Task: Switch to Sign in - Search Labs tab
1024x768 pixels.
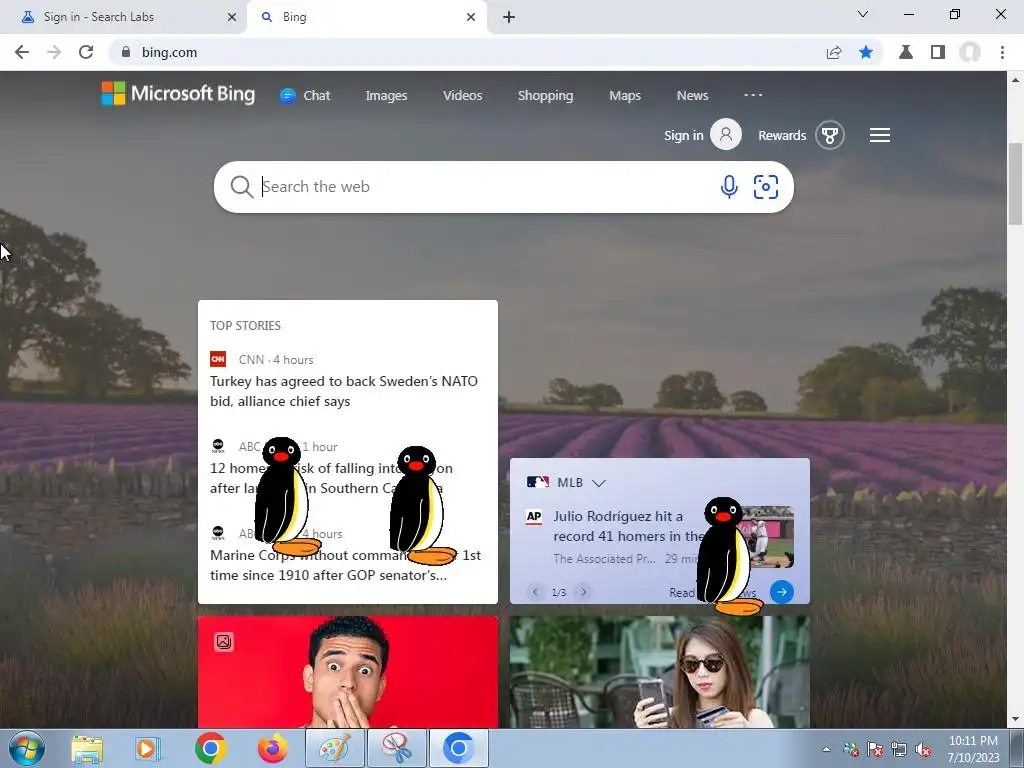Action: coord(123,17)
